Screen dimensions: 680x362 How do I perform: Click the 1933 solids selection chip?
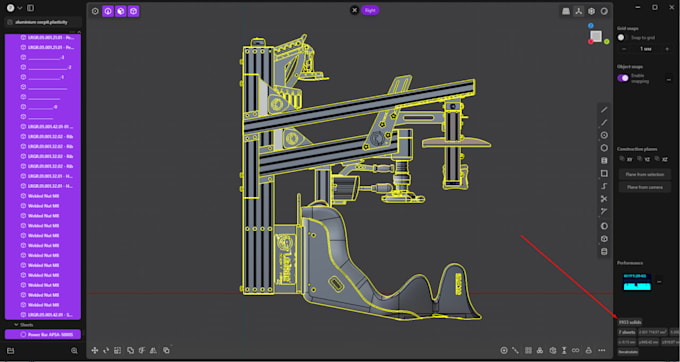click(630, 322)
